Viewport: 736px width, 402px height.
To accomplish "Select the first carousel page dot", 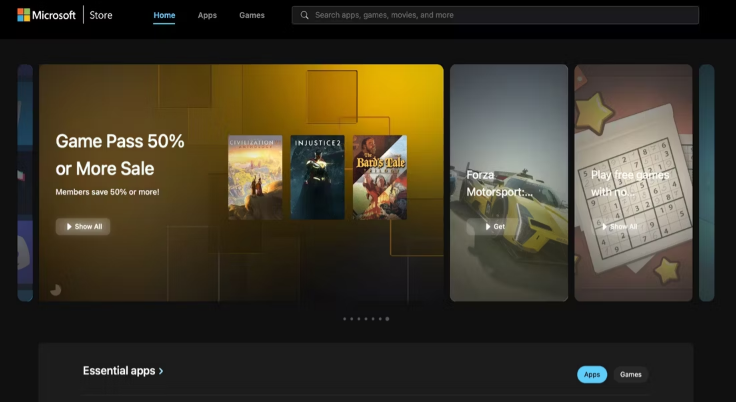I will tap(345, 319).
